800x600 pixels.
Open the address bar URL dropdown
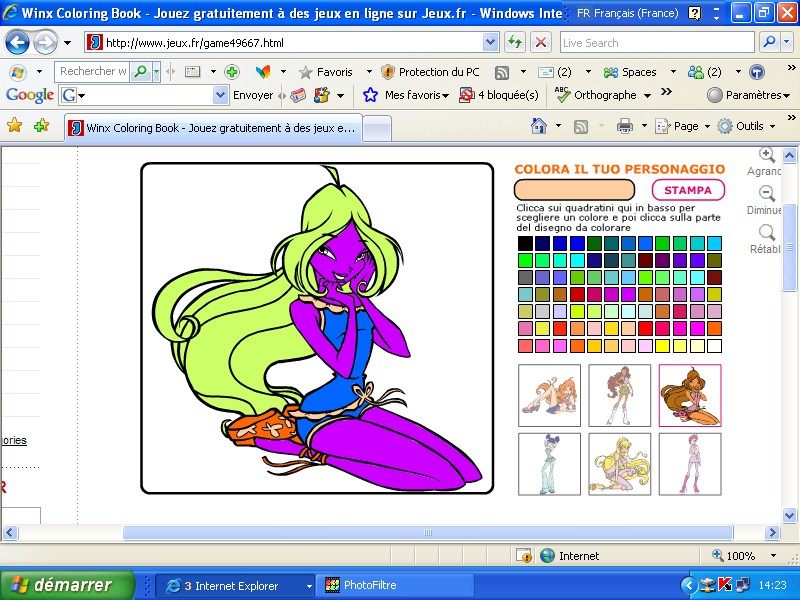pos(490,43)
